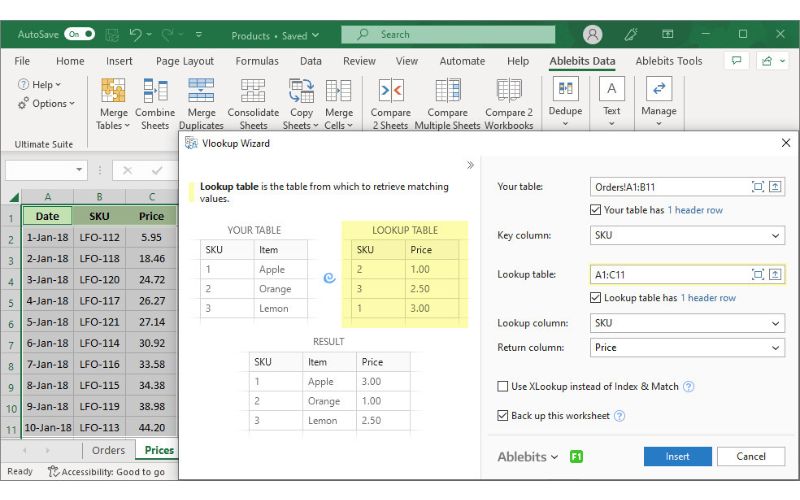Toggle Lookup table has header row checkbox
This screenshot has width=800, height=500.
[595, 297]
